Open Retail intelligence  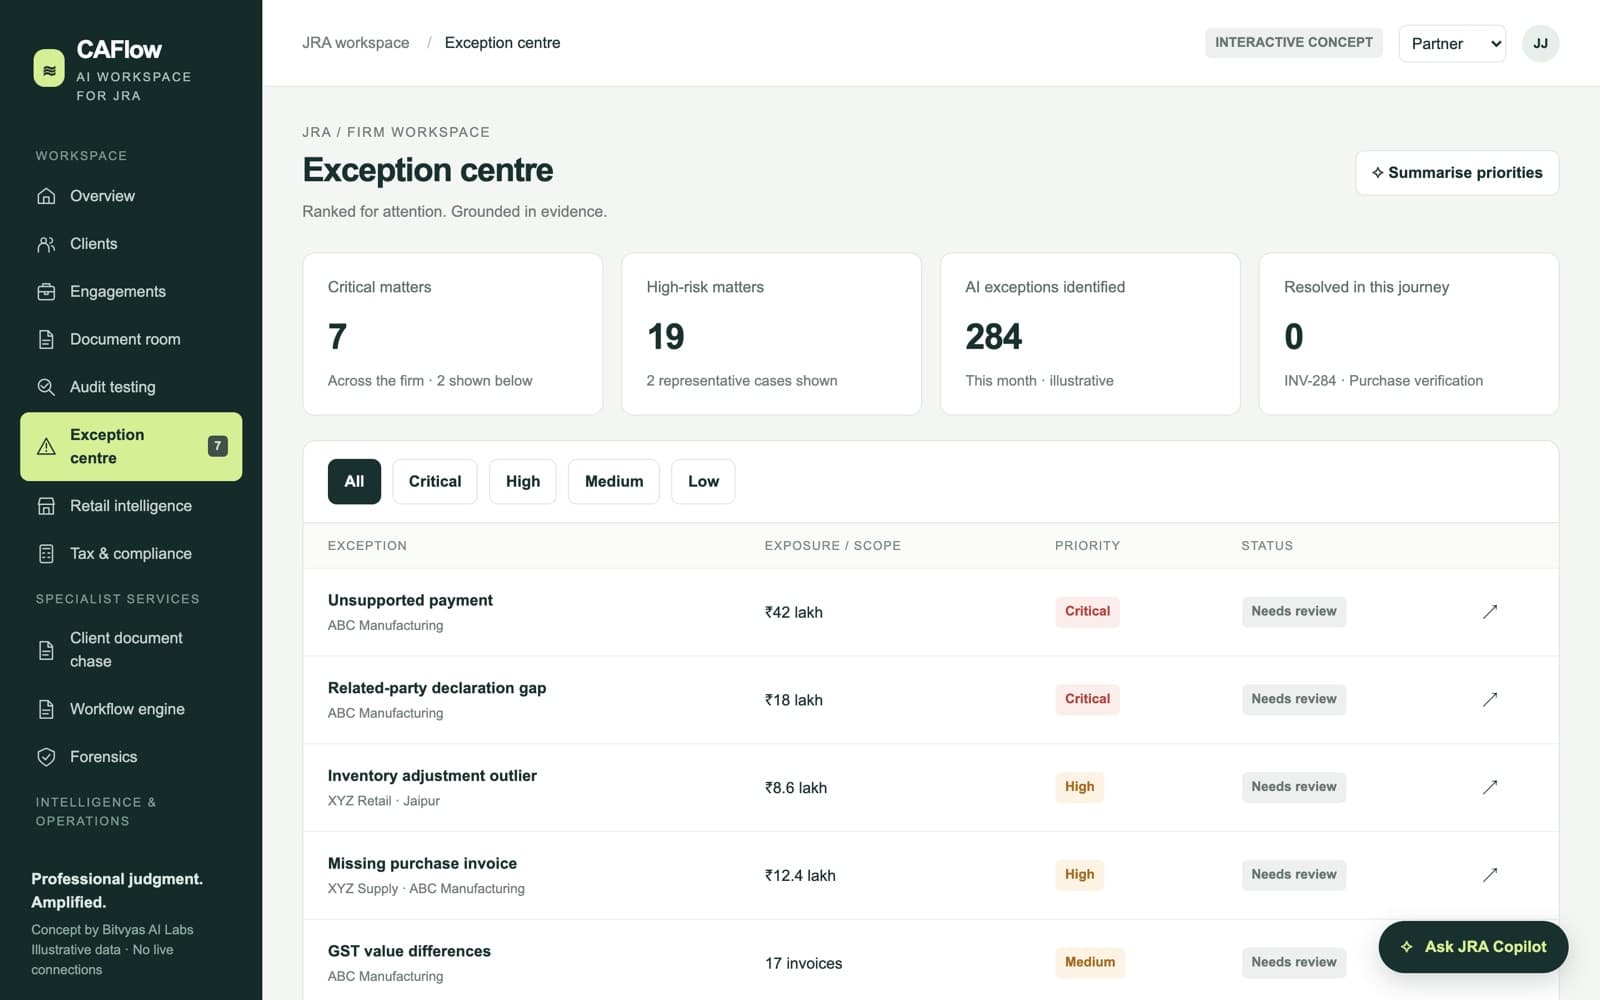tap(131, 506)
